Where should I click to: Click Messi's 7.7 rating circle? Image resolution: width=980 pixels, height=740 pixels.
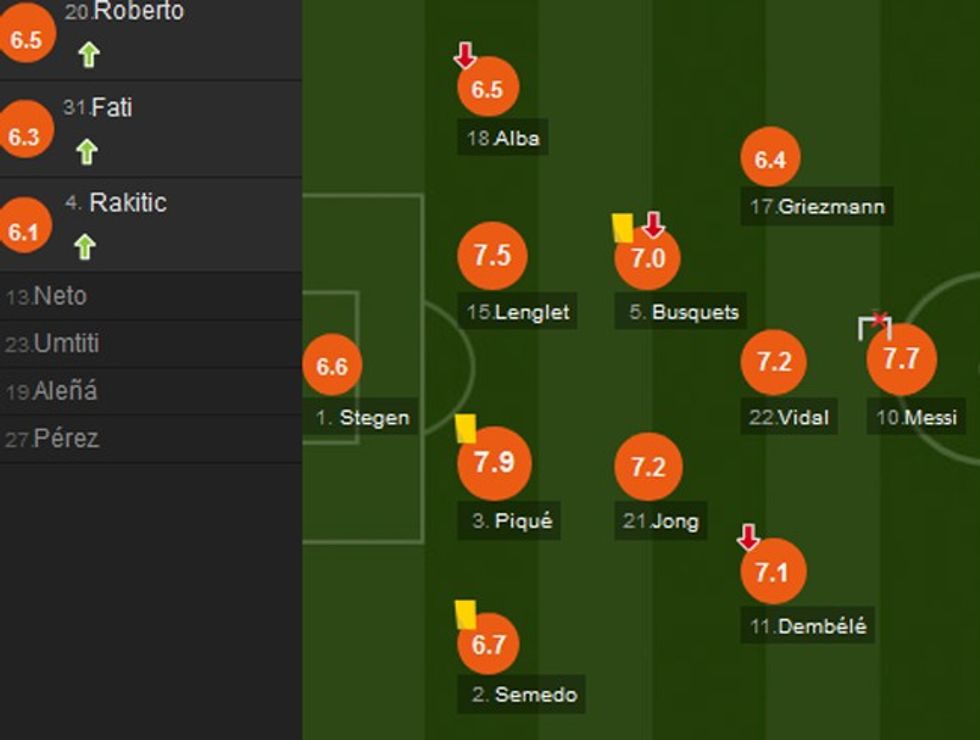[901, 359]
